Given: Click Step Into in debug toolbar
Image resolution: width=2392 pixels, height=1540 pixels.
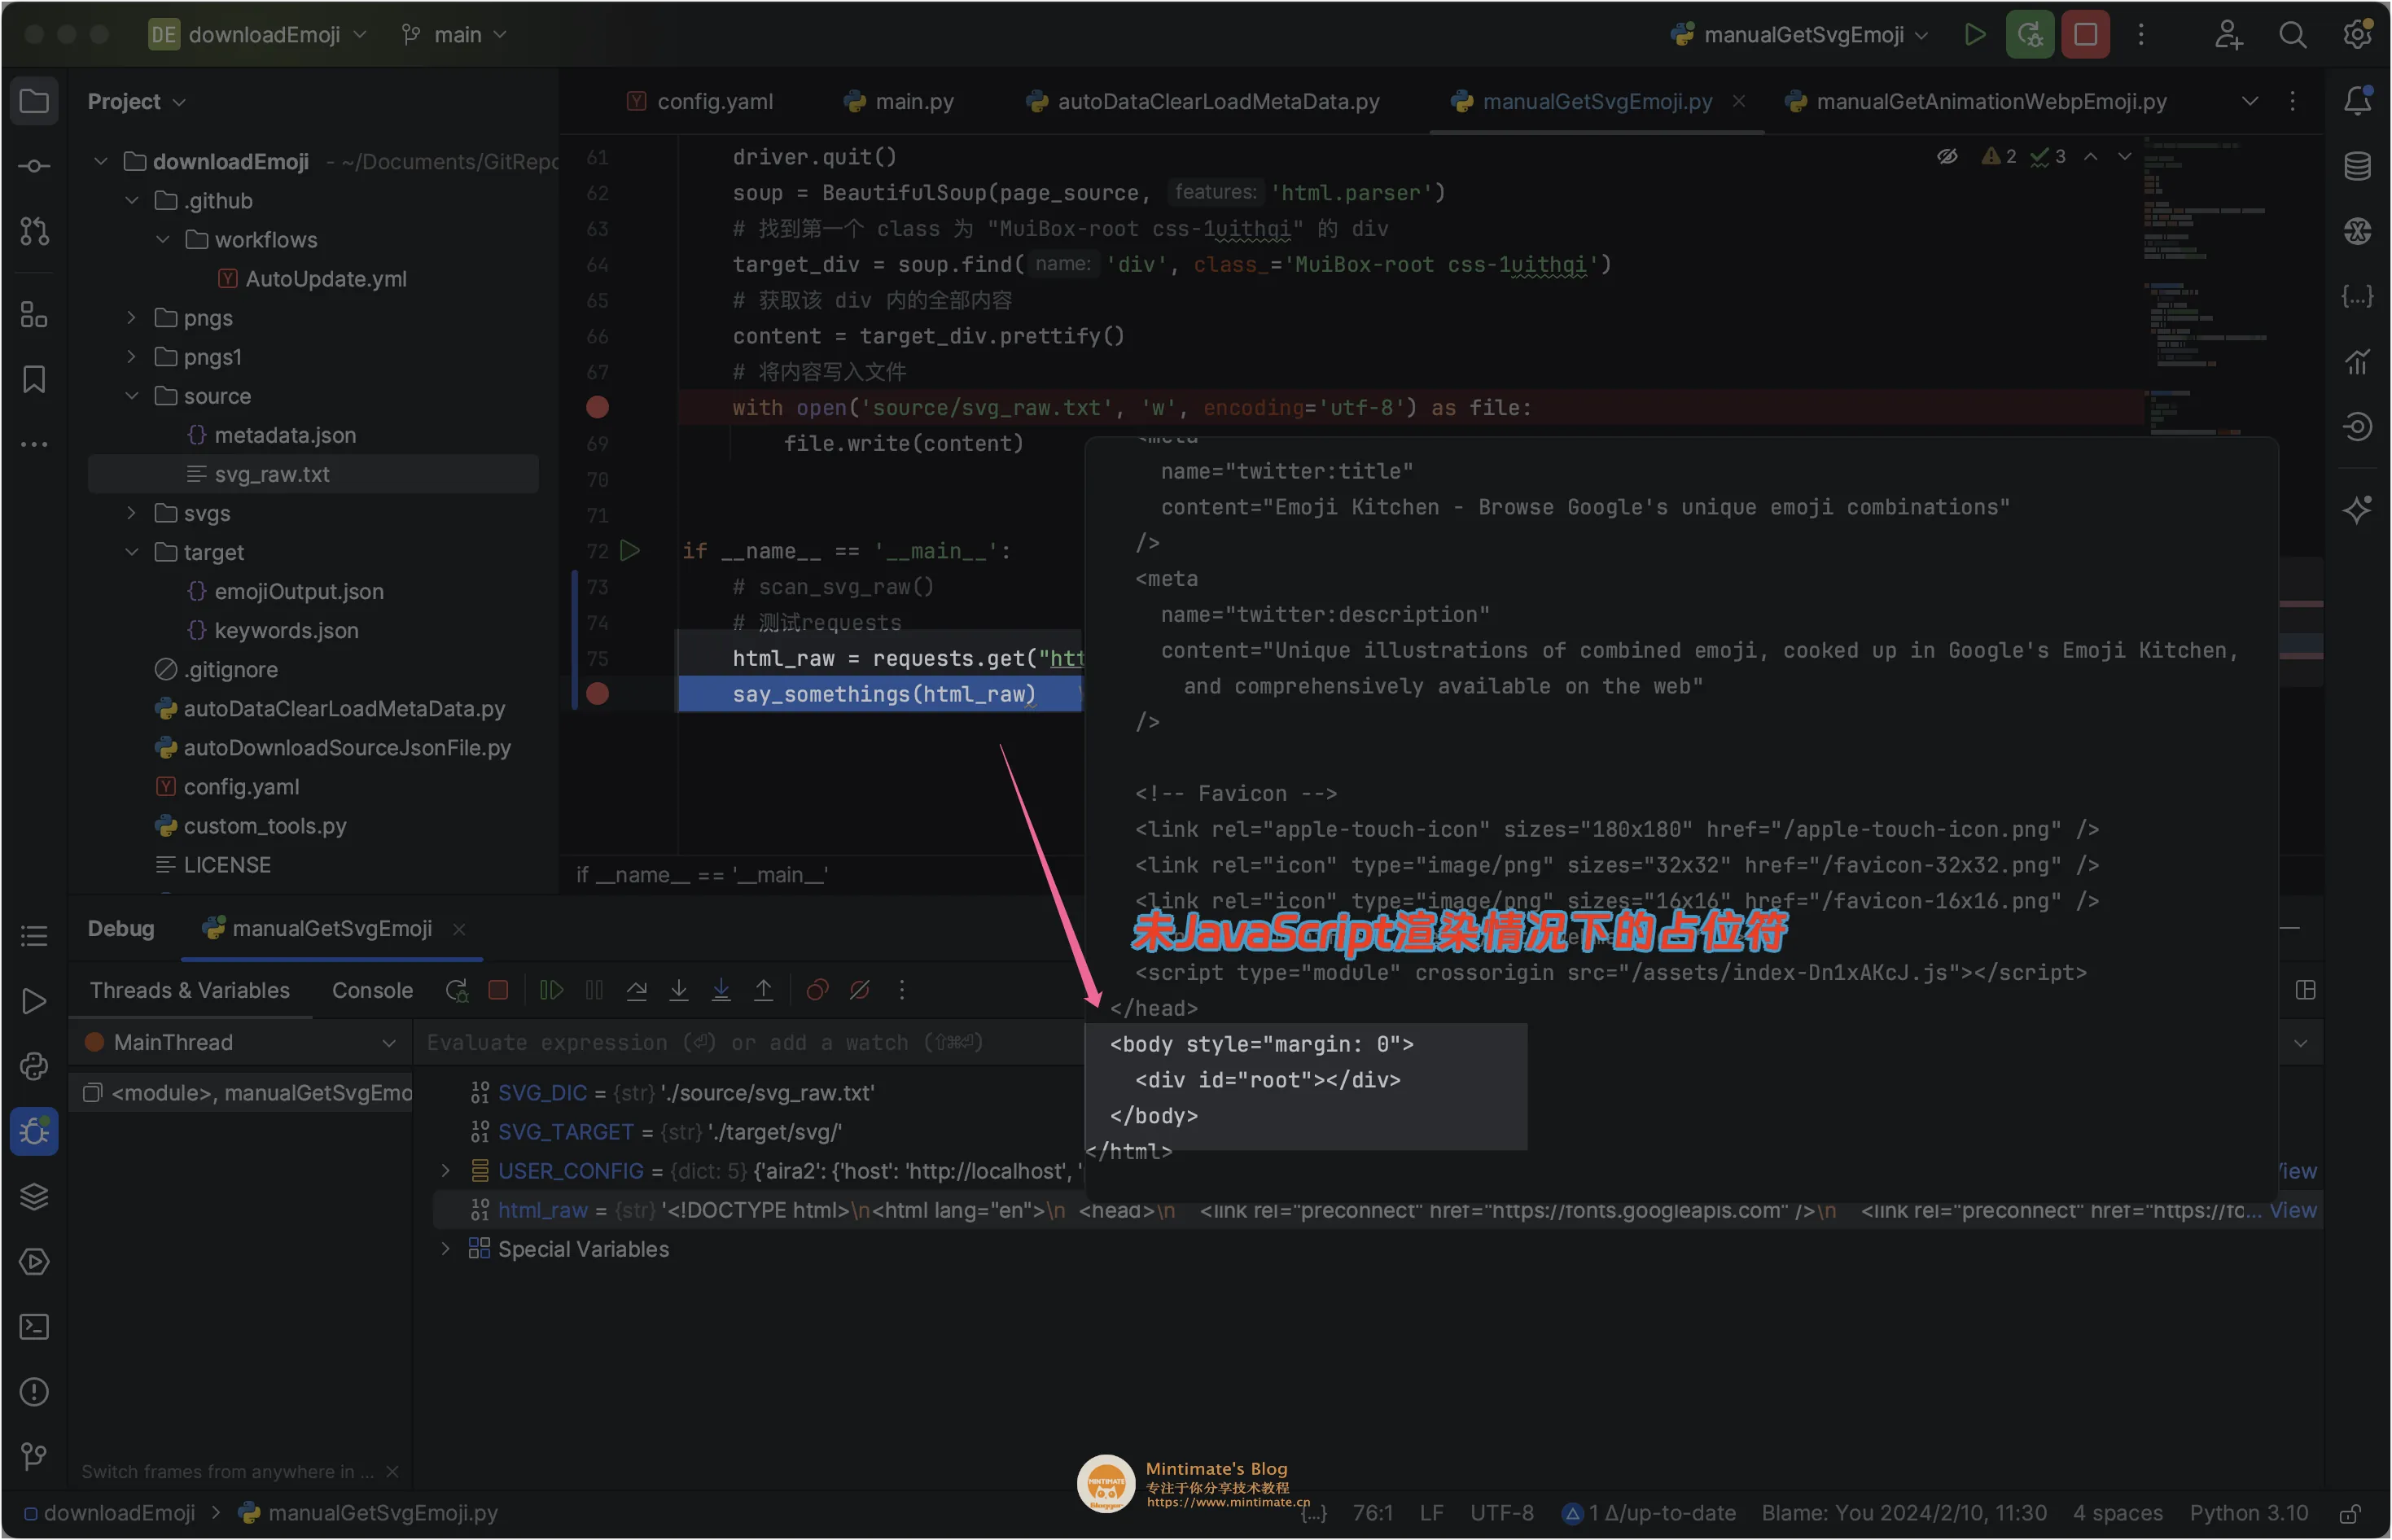Looking at the screenshot, I should (678, 990).
